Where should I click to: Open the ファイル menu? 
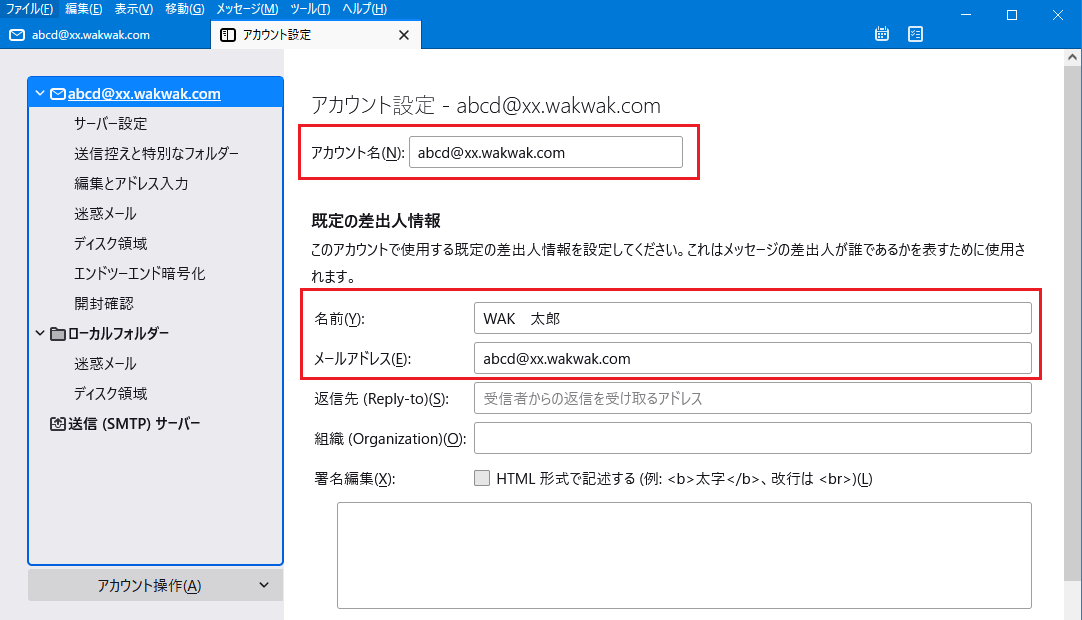point(29,9)
